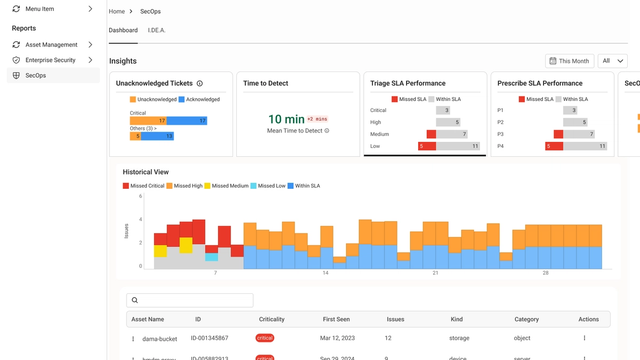Viewport: 640px width, 360px height.
Task: Toggle Within SLA legend in Historical View
Action: click(x=304, y=186)
